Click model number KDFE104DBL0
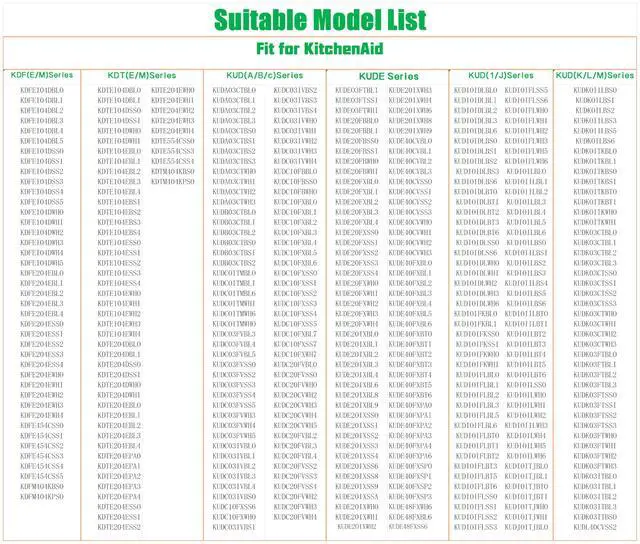 click(x=42, y=90)
